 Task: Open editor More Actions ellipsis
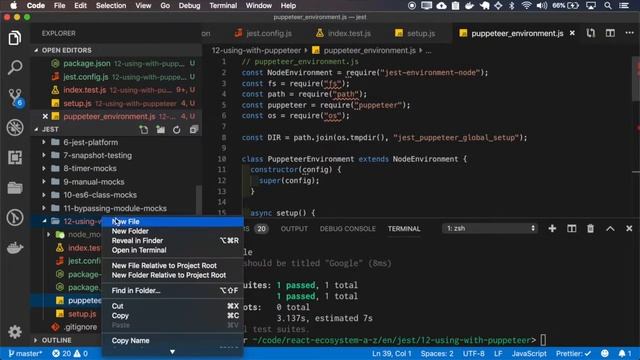[x=629, y=33]
